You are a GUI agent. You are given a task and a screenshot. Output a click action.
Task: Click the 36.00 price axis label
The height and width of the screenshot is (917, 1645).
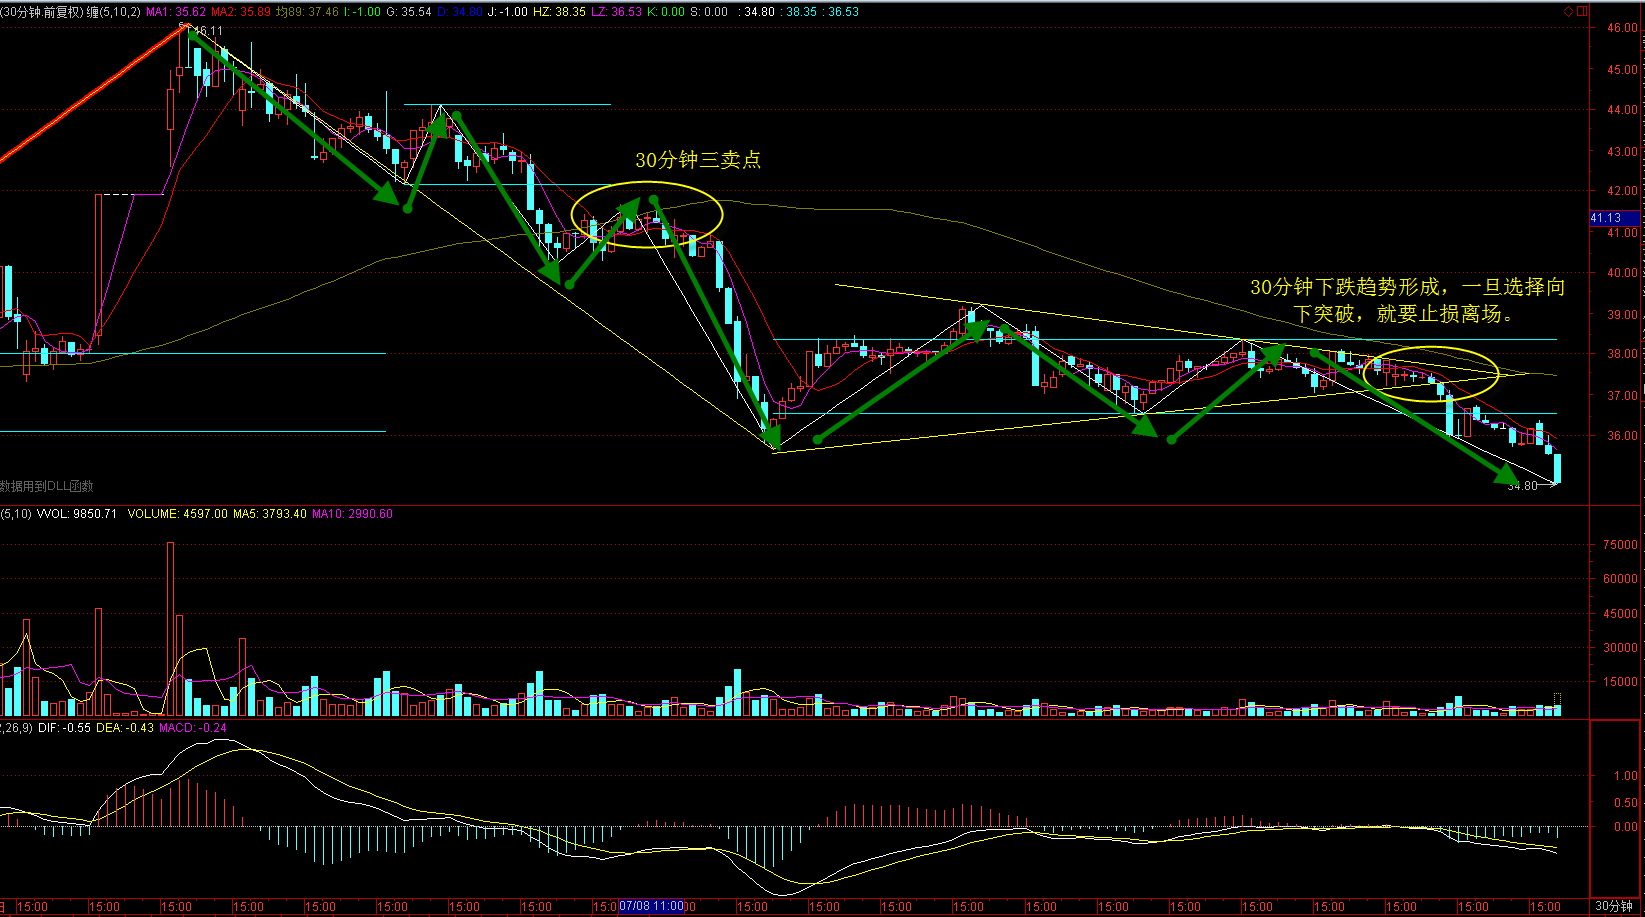(1622, 436)
